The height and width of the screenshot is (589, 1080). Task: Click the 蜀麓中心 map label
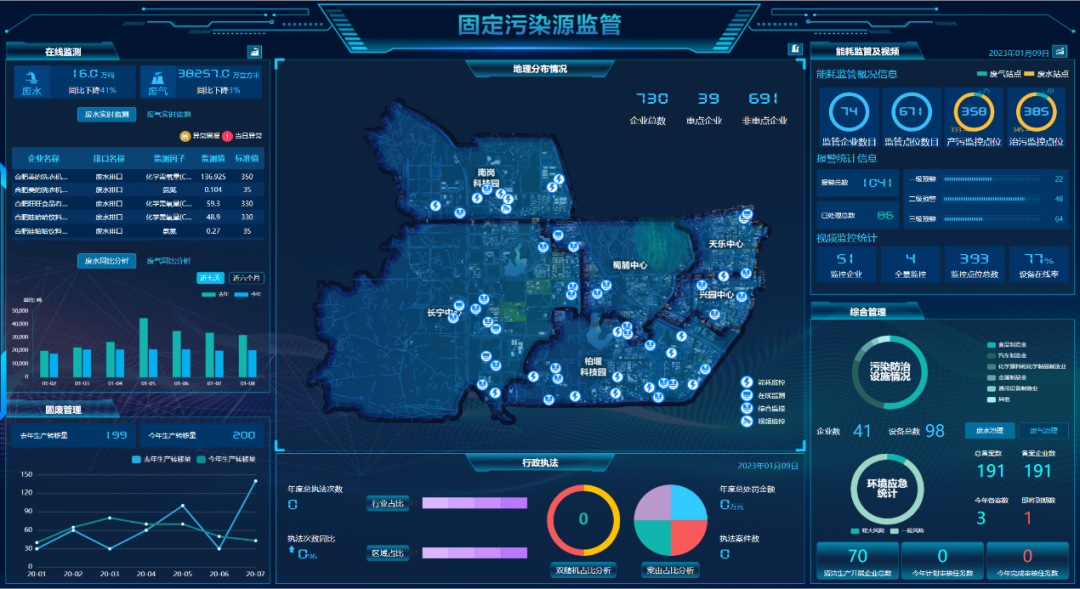(x=630, y=265)
